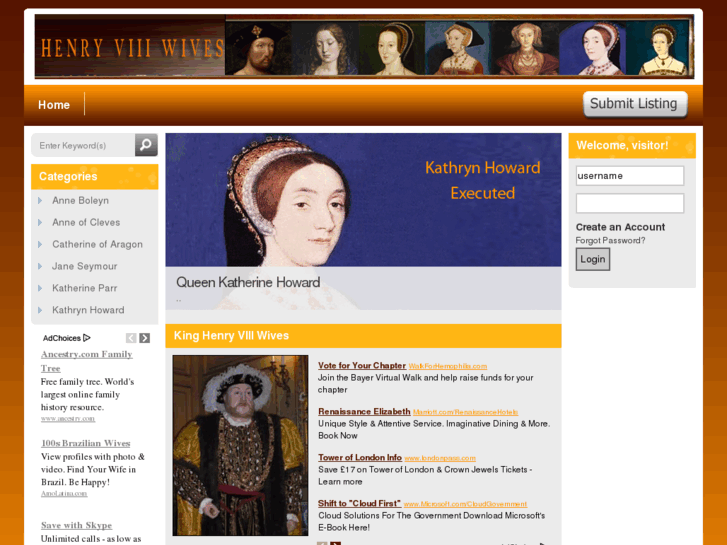The image size is (727, 545).
Task: Click the next ad arrow in sidebar
Action: (x=145, y=338)
